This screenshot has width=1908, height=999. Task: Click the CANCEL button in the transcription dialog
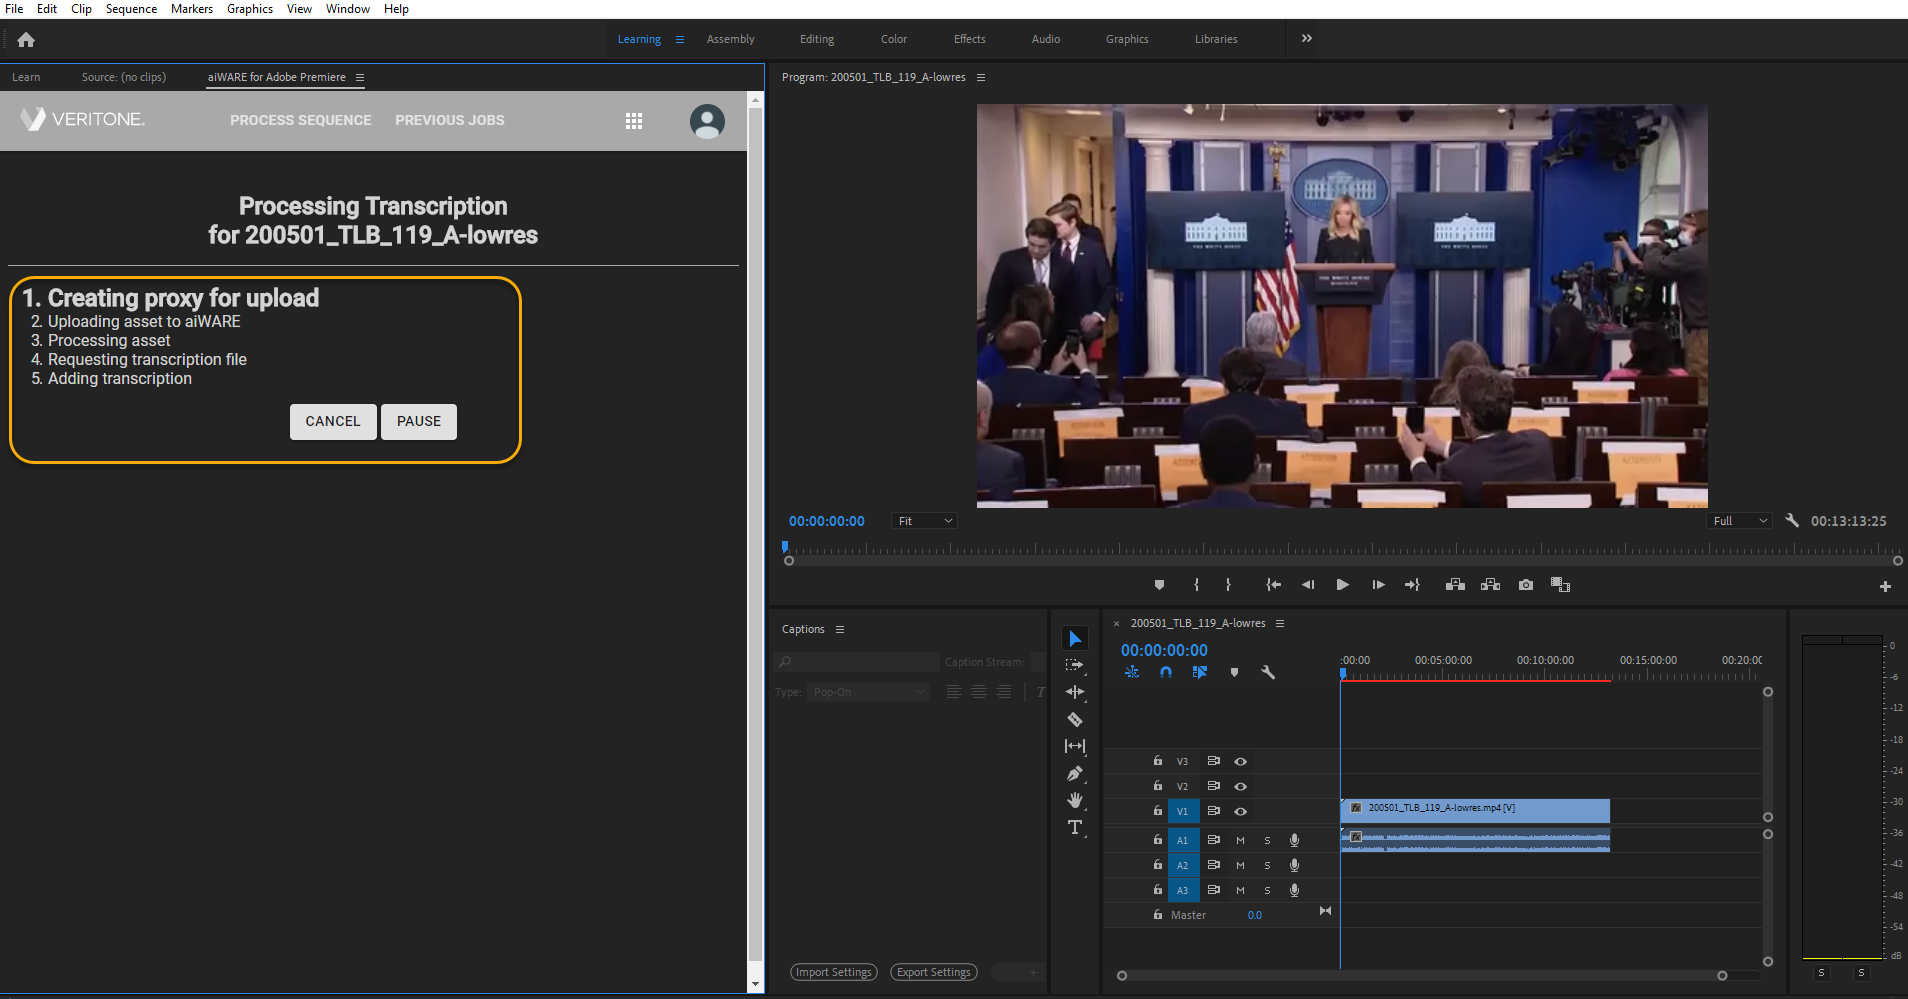click(332, 421)
